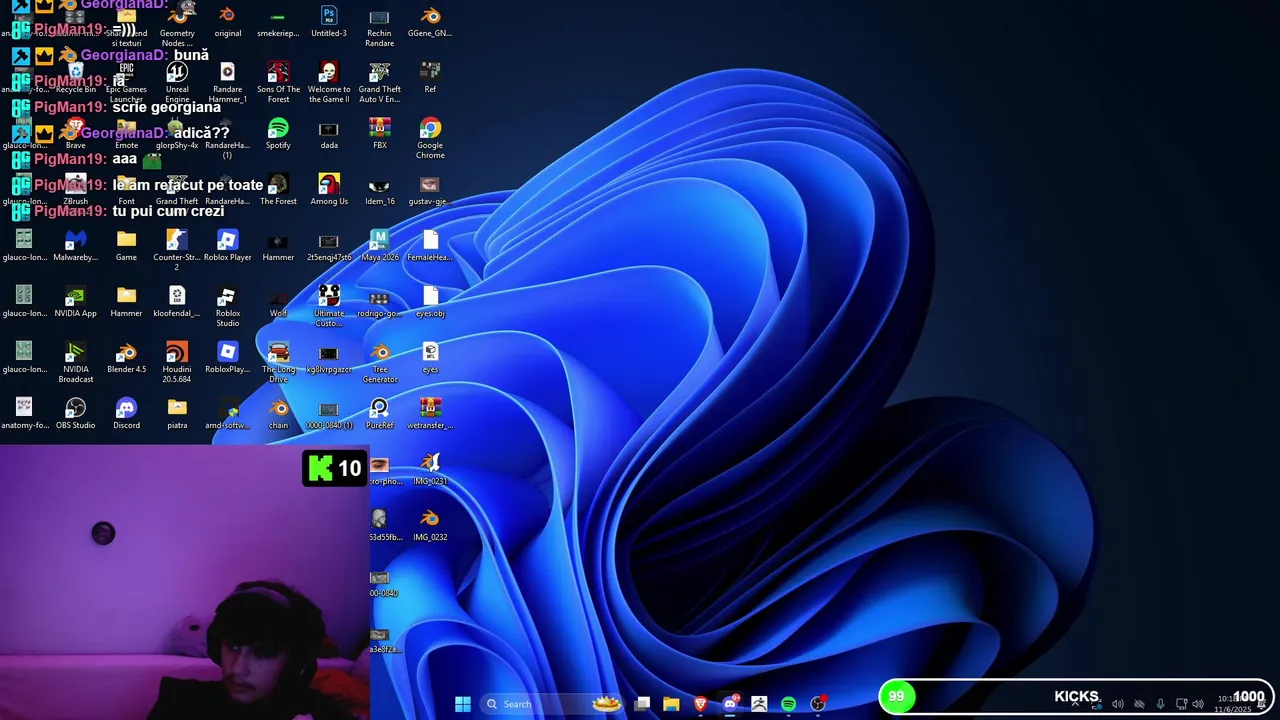Select the Among Us desktop shortcut
Viewport: 1280px width, 720px height.
[x=329, y=190]
